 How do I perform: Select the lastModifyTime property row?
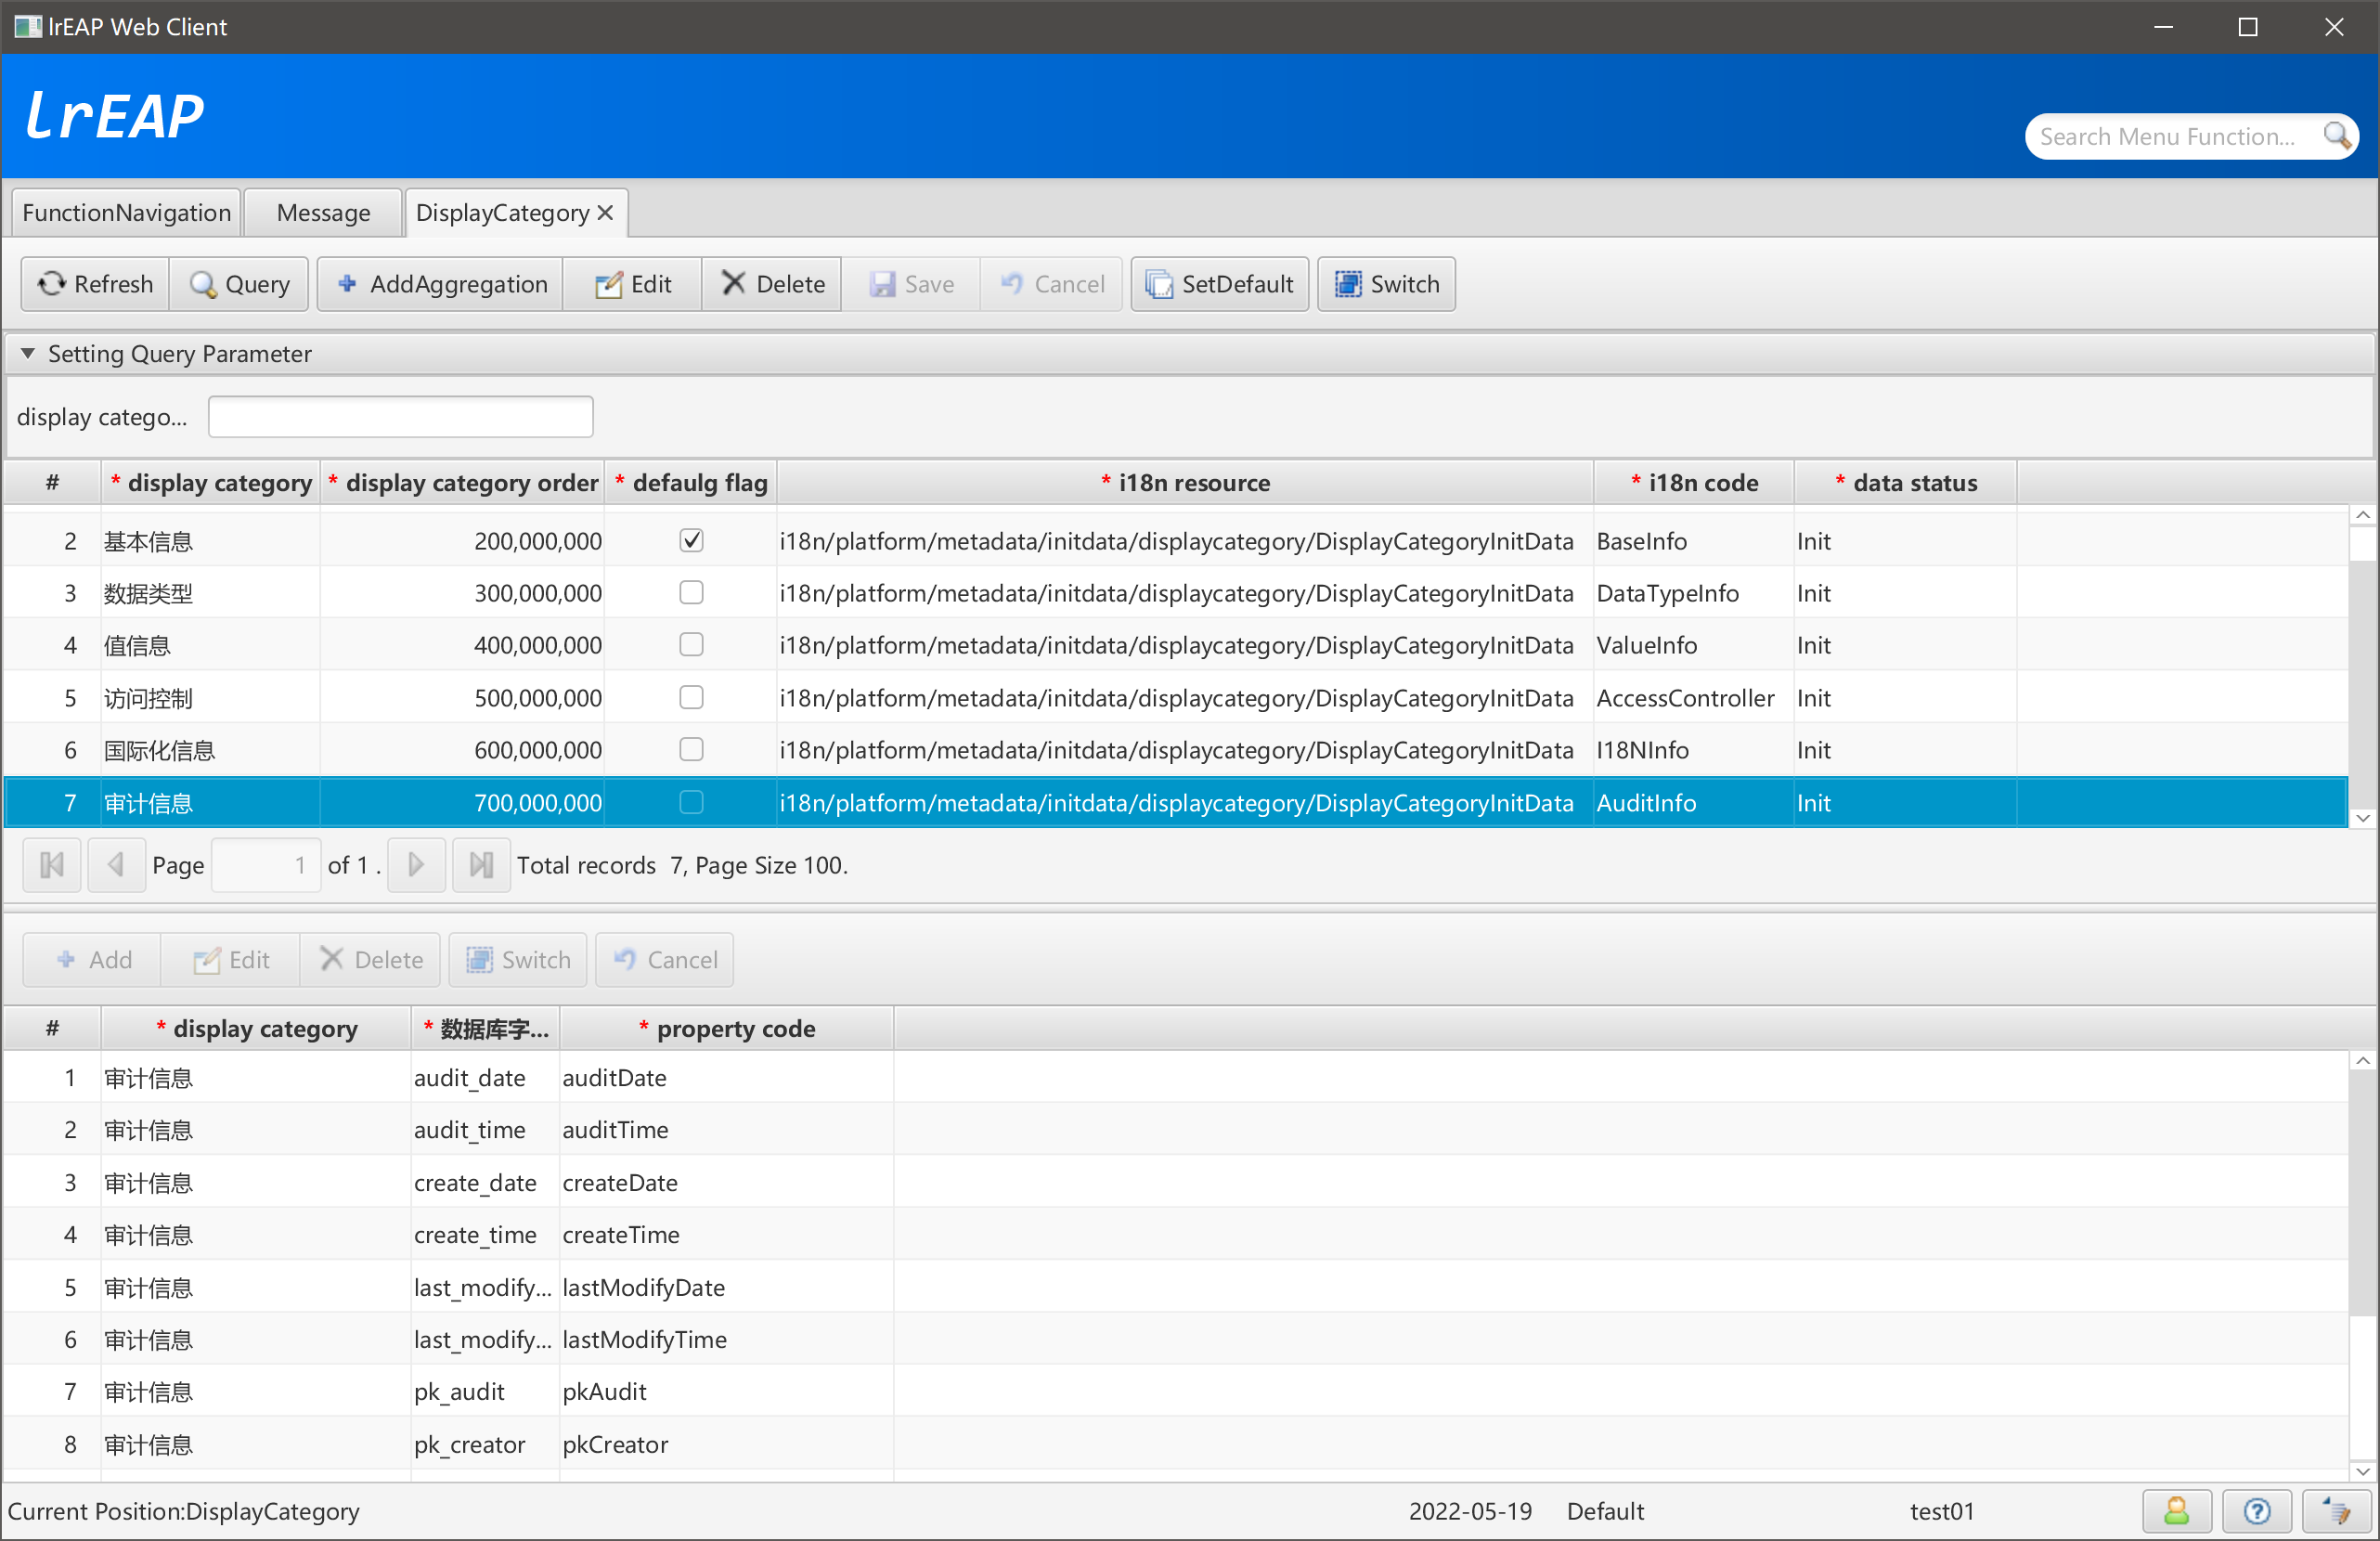pos(1176,1340)
